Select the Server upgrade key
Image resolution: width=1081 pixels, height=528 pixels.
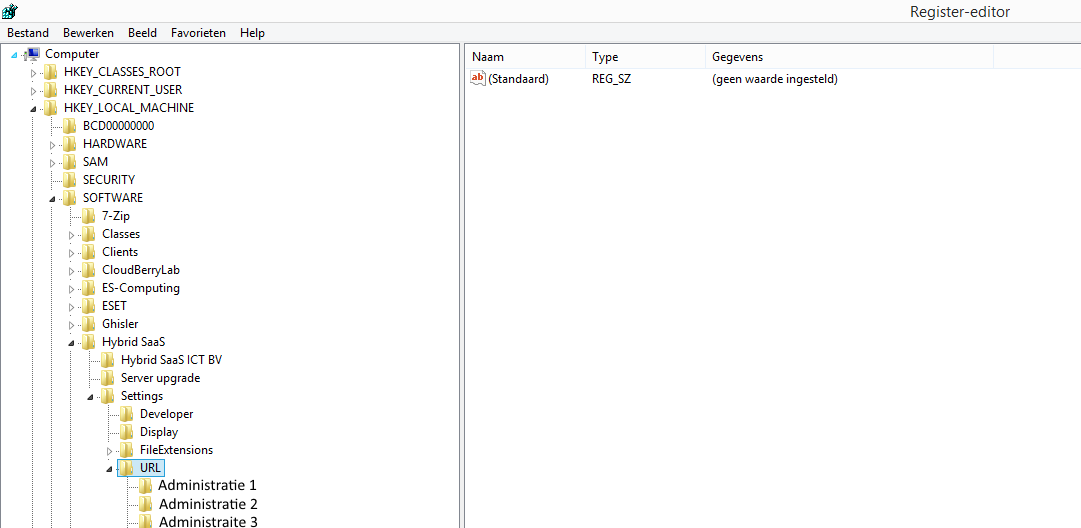(x=160, y=378)
